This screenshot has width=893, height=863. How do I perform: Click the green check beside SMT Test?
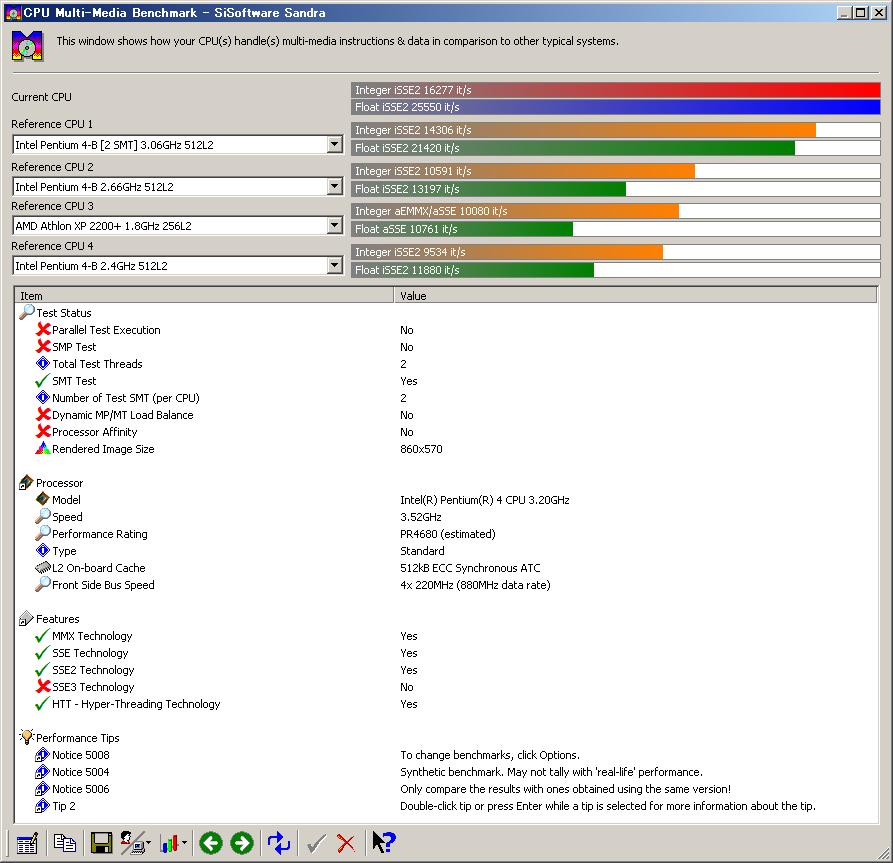click(x=43, y=381)
